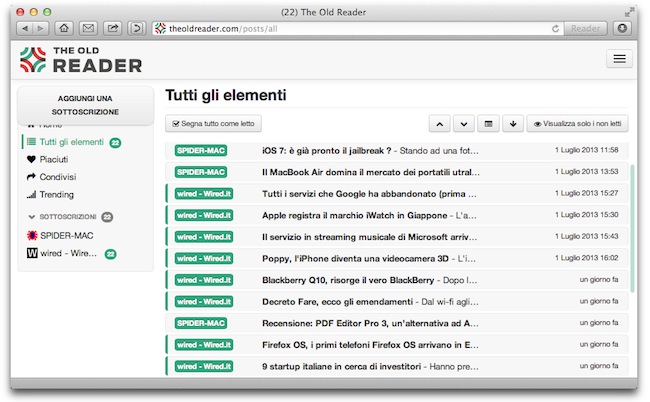Click SPIDER-MAC tag on the PDF Editor row
This screenshot has height=402, width=650.
coord(201,323)
